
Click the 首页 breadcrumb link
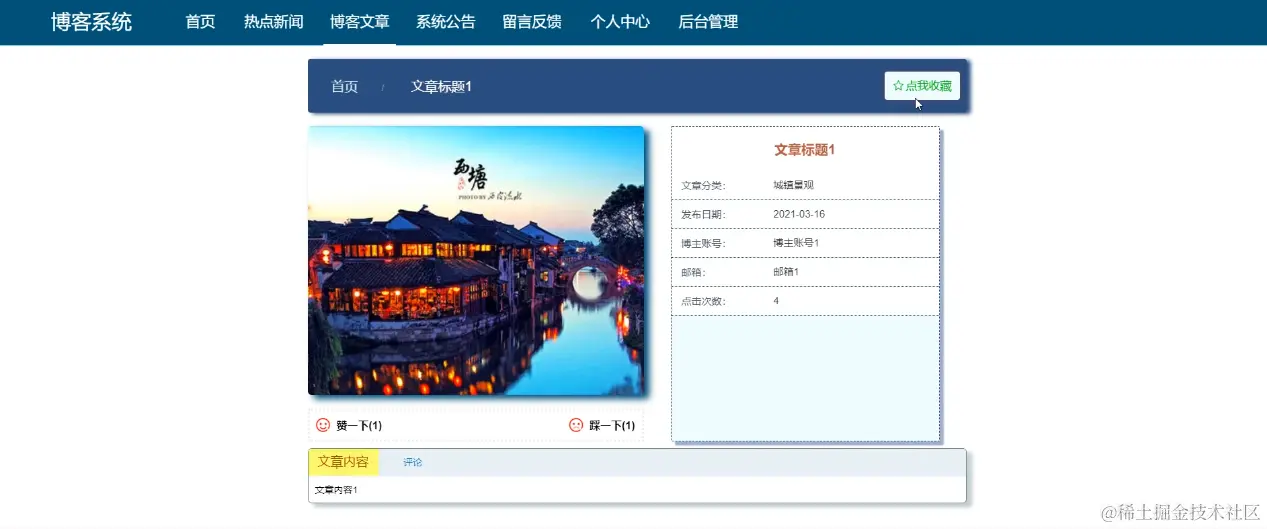coord(345,87)
